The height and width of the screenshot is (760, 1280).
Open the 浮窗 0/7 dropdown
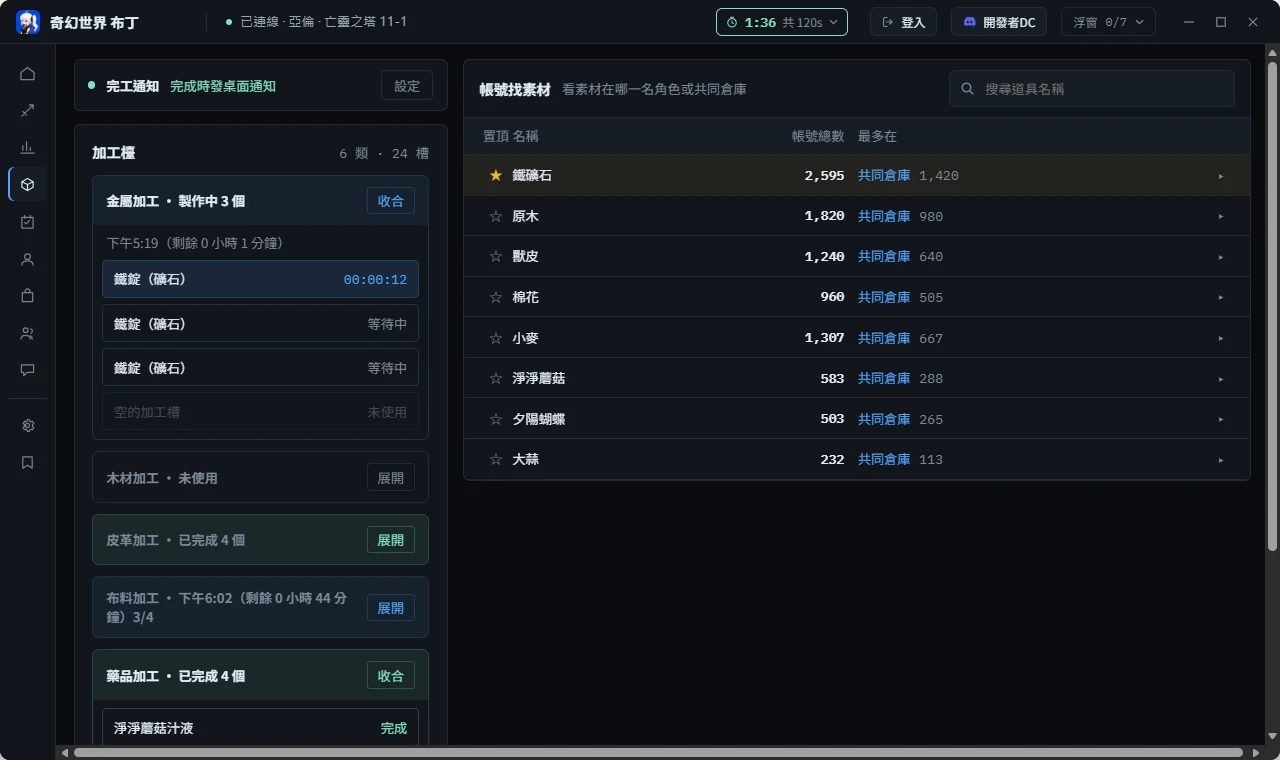[1108, 22]
